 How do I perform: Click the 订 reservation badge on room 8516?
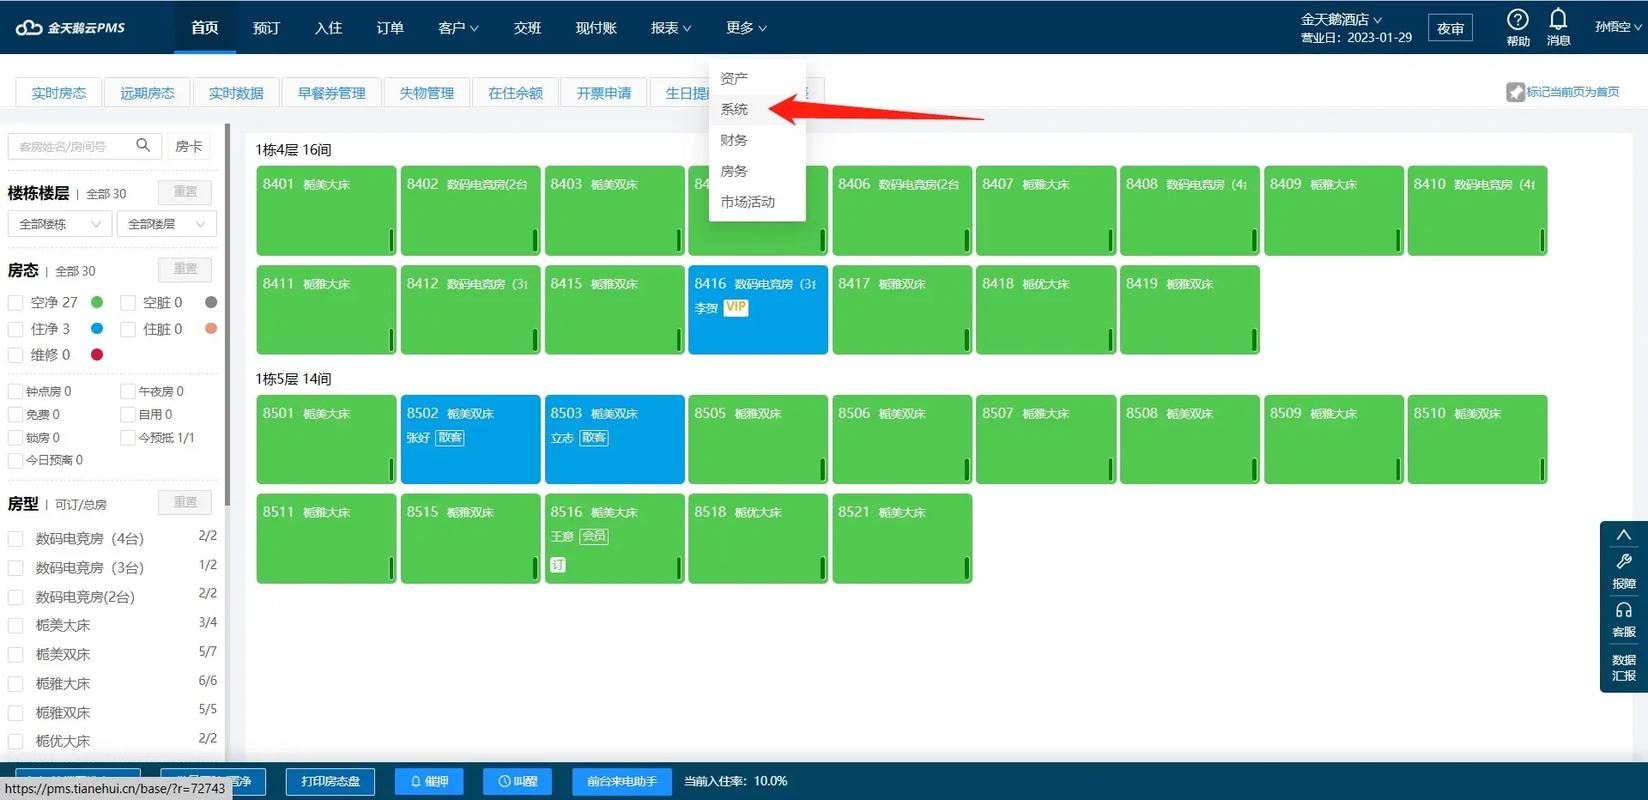[x=558, y=565]
